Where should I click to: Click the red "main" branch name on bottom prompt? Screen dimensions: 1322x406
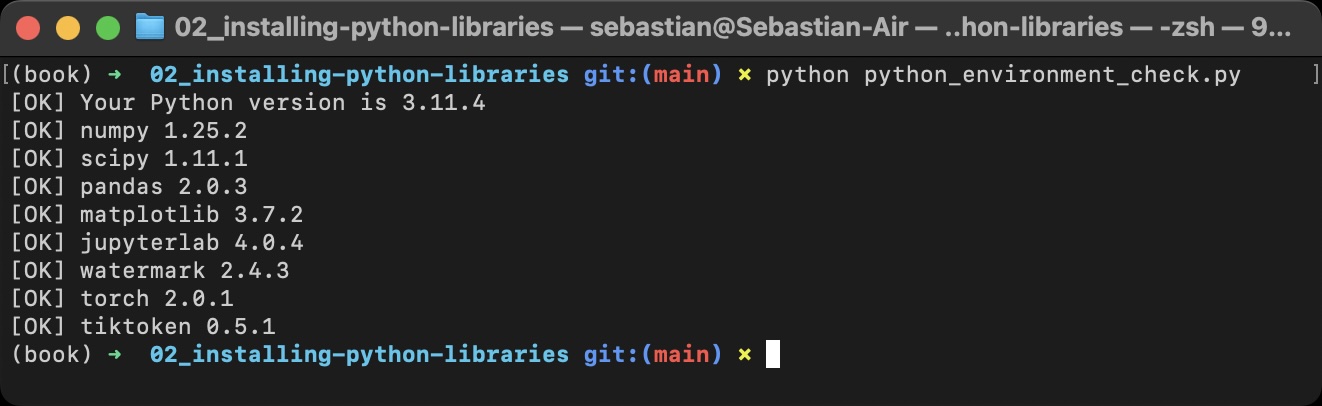click(680, 354)
